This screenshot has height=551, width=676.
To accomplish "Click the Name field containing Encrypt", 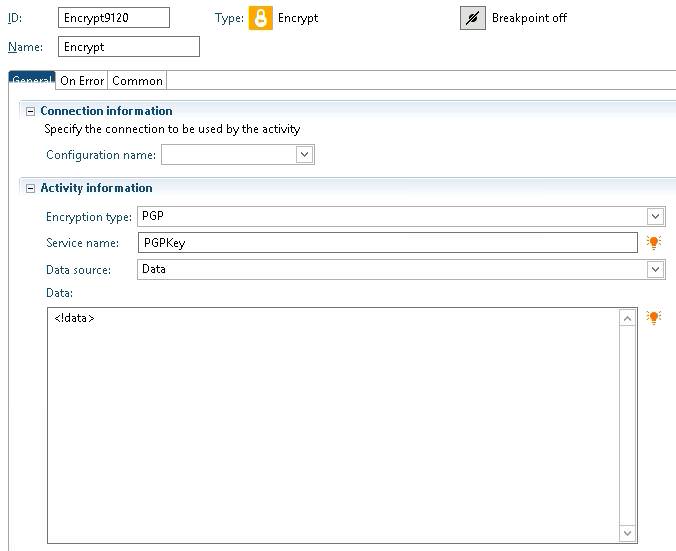I will (129, 47).
